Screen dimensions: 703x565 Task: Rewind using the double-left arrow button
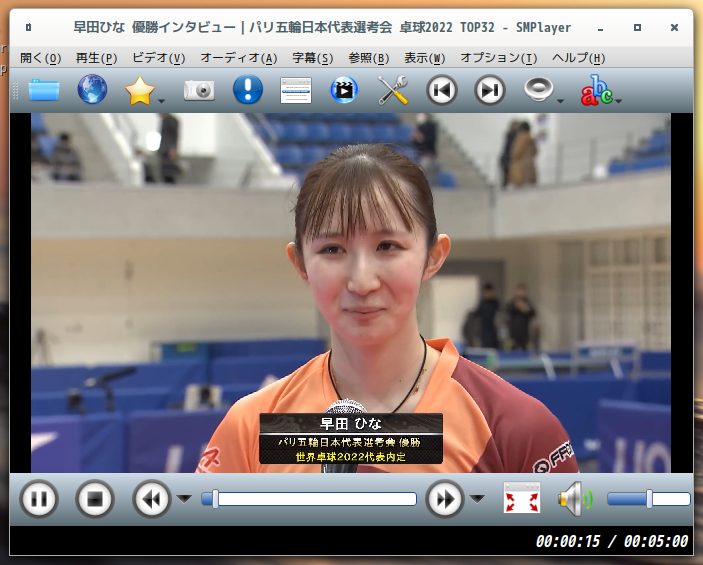(x=152, y=499)
